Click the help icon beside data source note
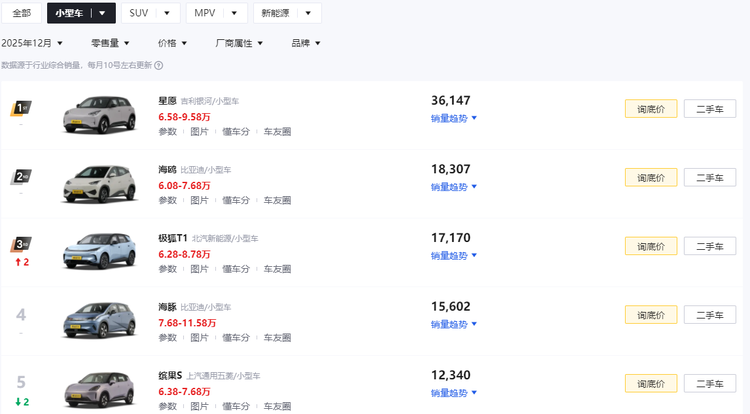 (159, 65)
